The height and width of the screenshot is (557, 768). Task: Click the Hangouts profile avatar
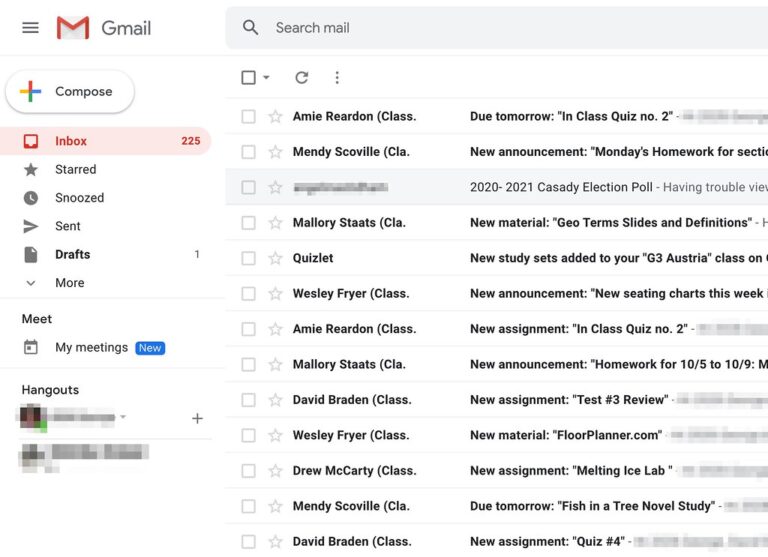pos(32,417)
